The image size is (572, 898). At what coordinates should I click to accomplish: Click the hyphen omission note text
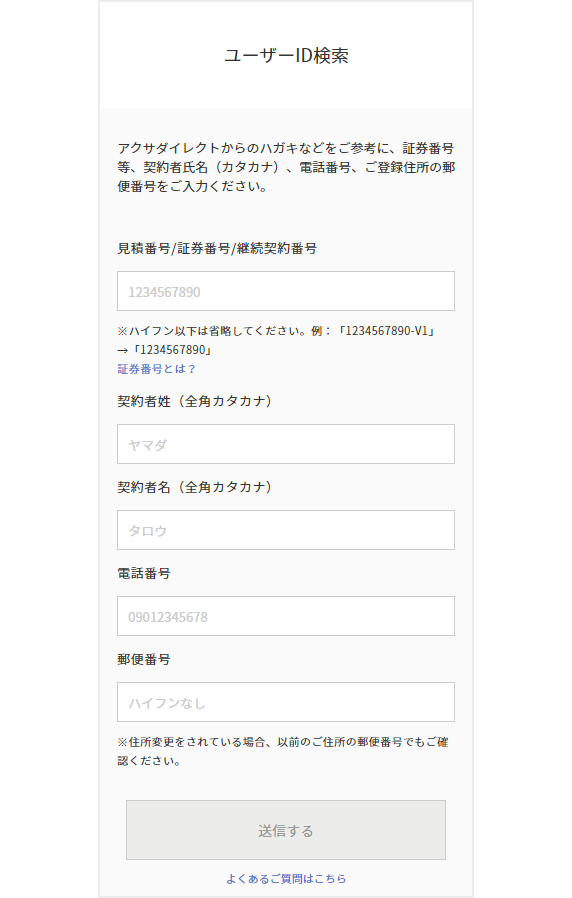(x=277, y=340)
